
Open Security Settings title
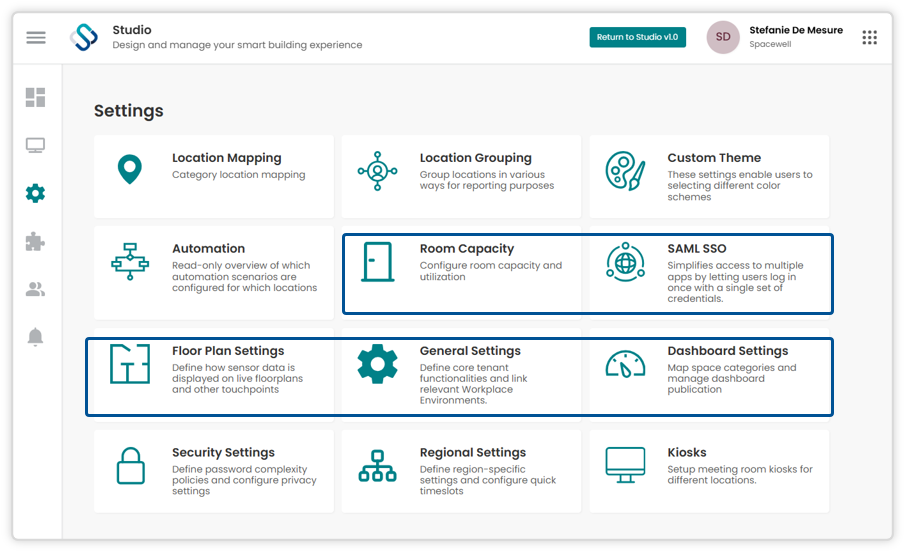(x=223, y=452)
